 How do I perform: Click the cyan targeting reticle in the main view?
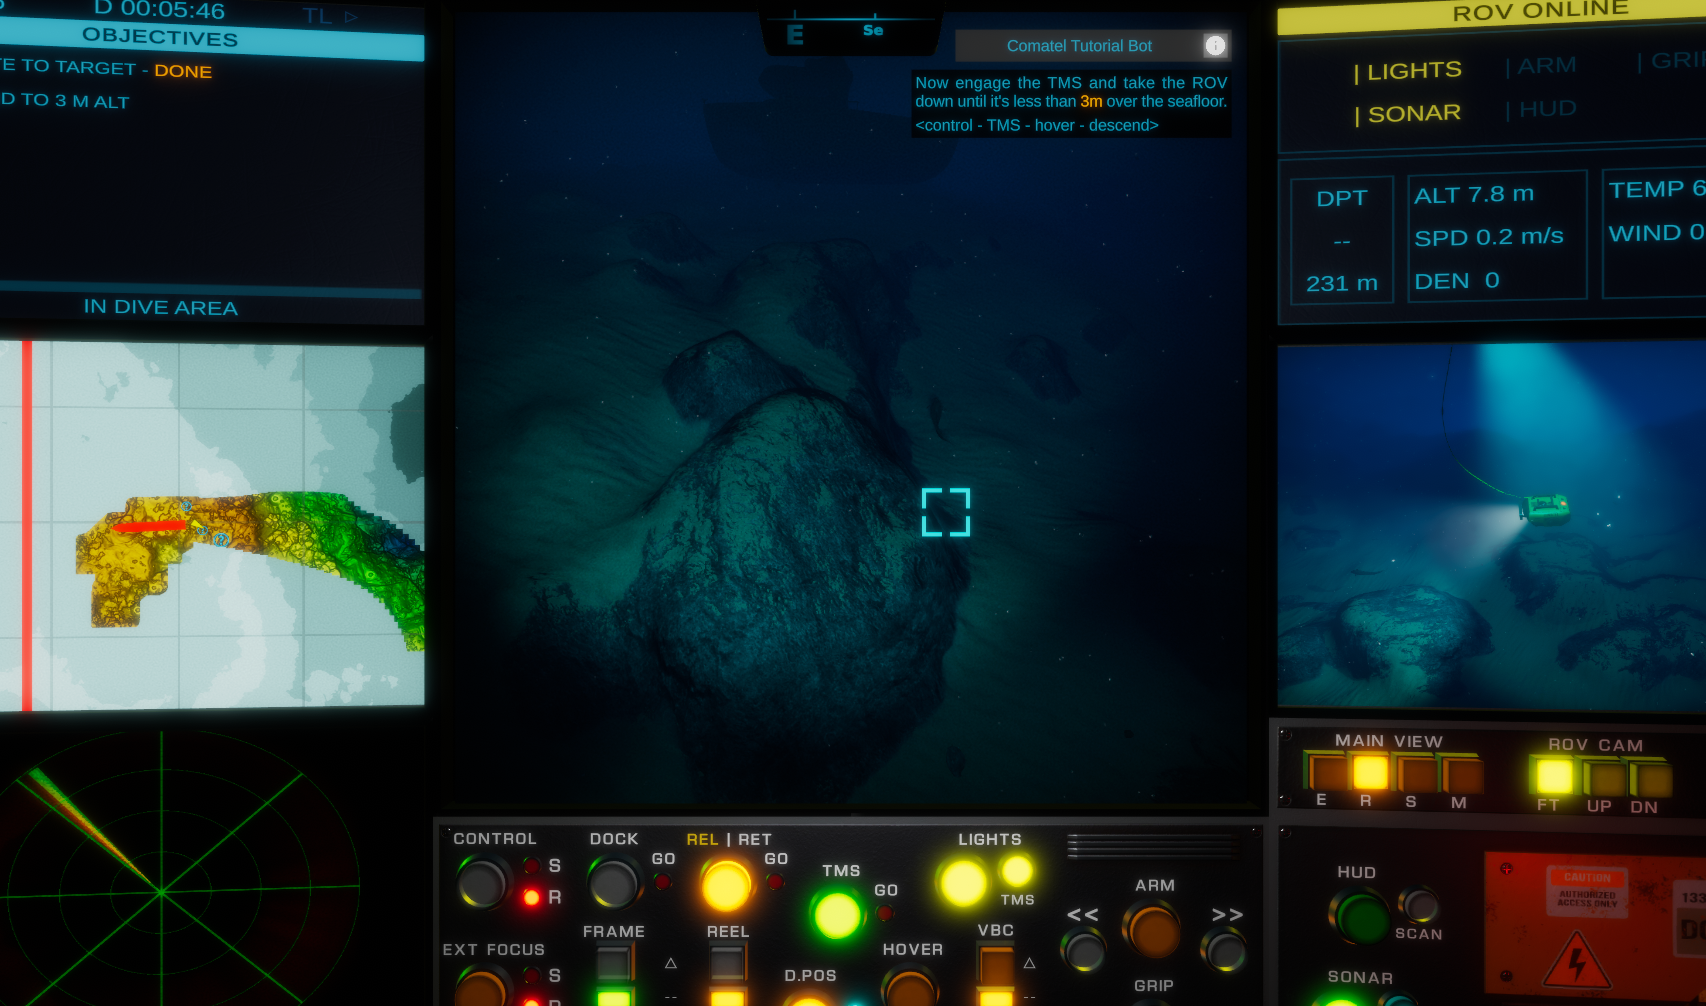point(946,512)
